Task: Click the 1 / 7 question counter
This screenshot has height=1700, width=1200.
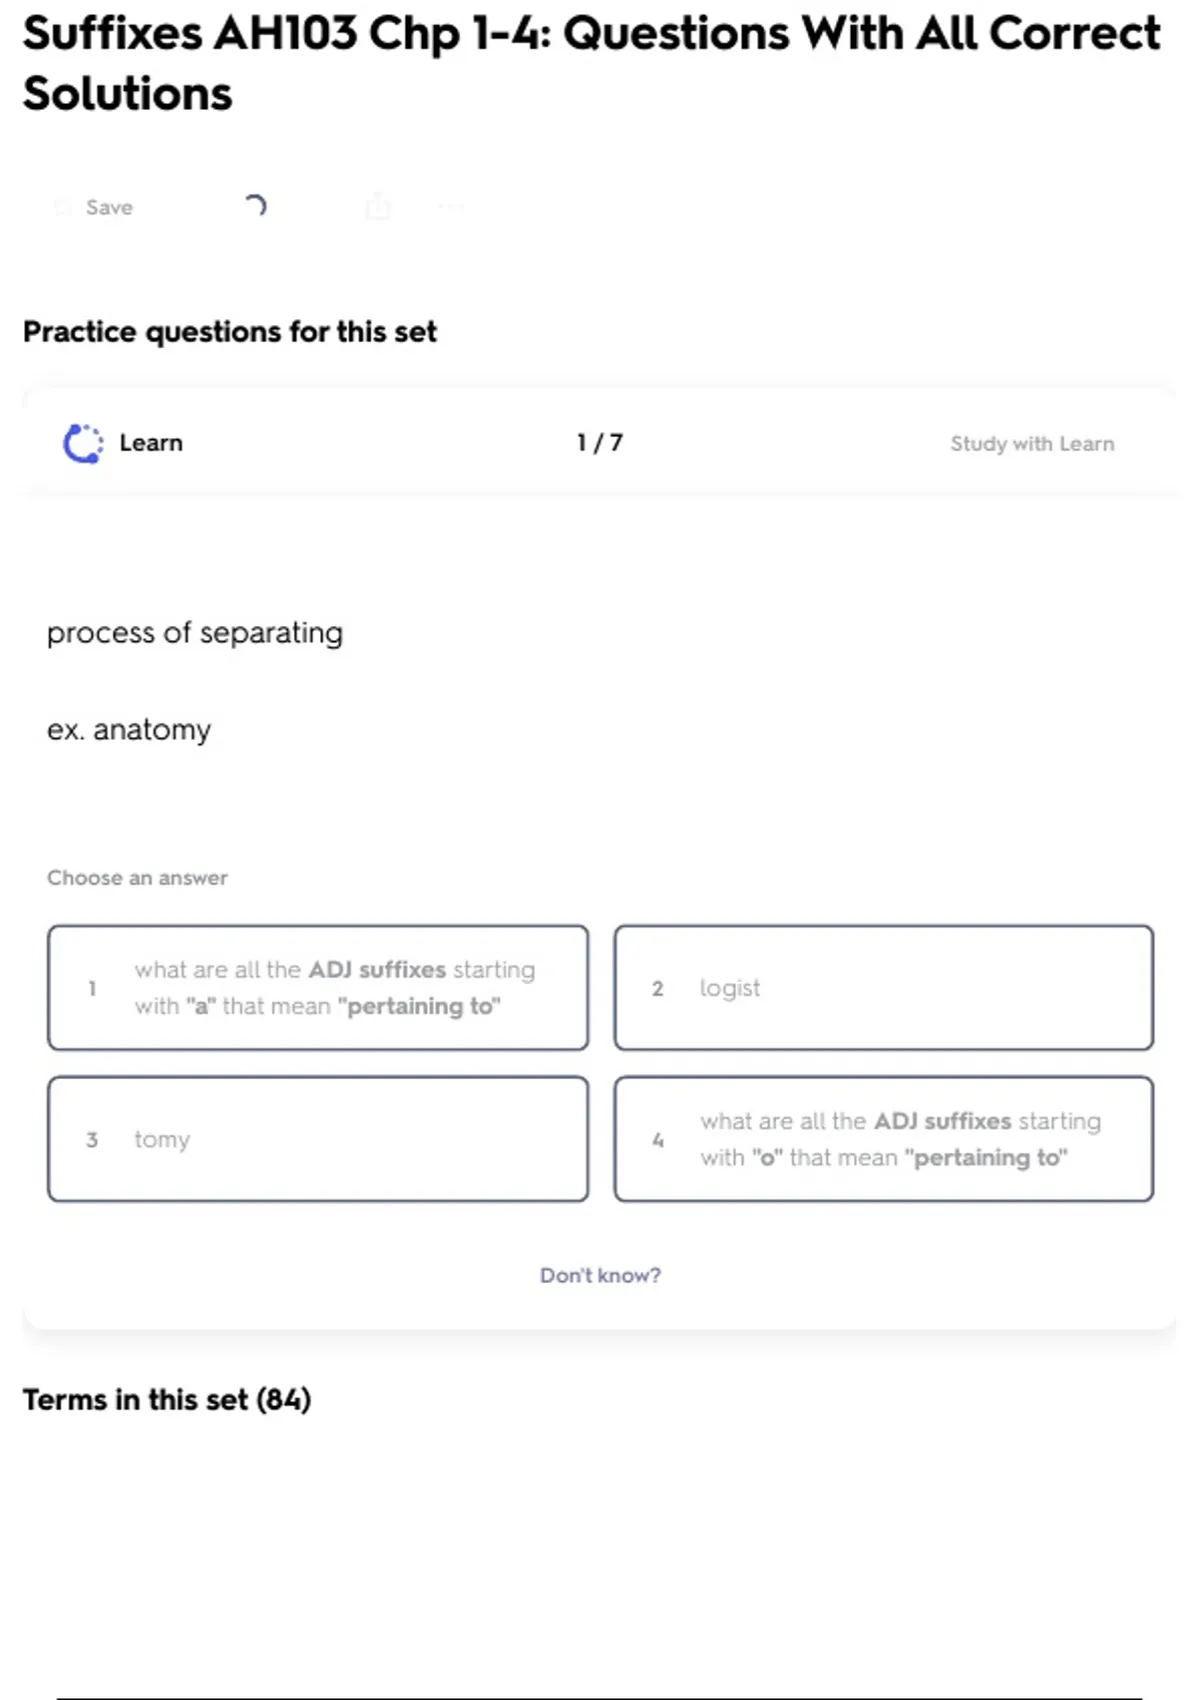Action: tap(600, 443)
